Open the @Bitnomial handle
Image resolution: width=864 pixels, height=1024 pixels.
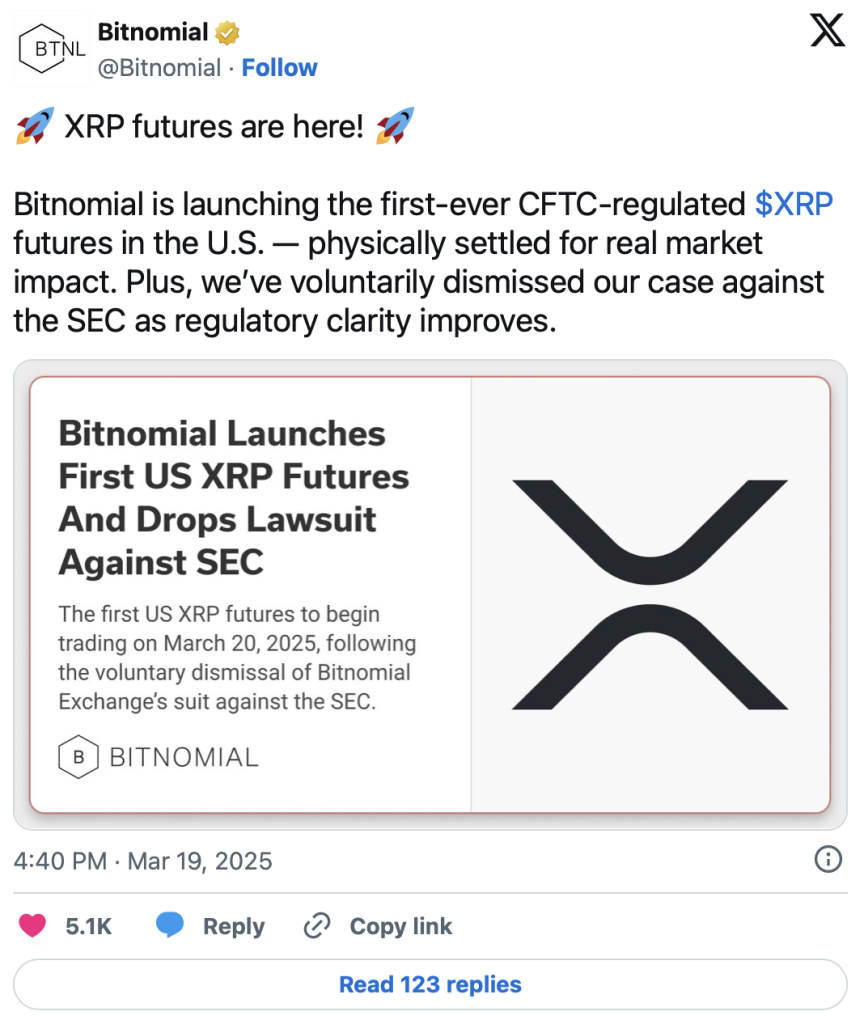click(159, 67)
